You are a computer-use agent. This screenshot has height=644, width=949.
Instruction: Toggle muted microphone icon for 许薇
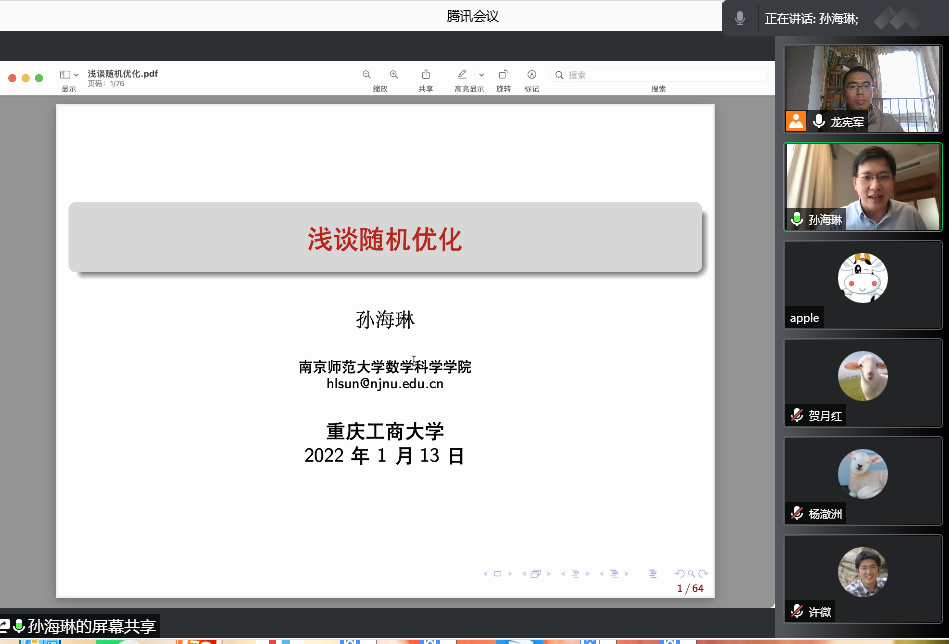tap(797, 610)
